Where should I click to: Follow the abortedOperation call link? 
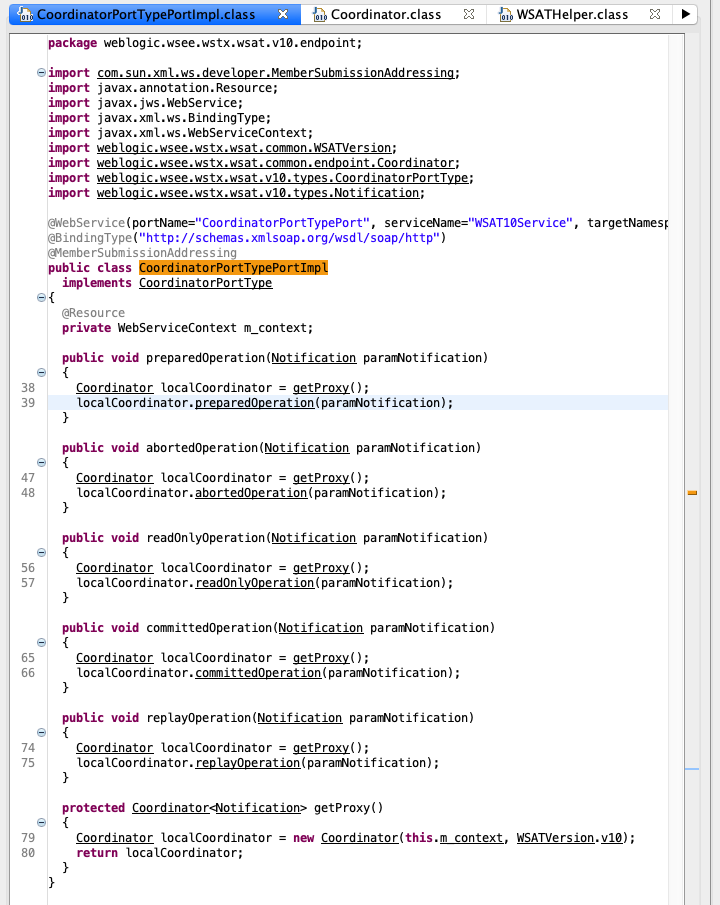point(251,493)
